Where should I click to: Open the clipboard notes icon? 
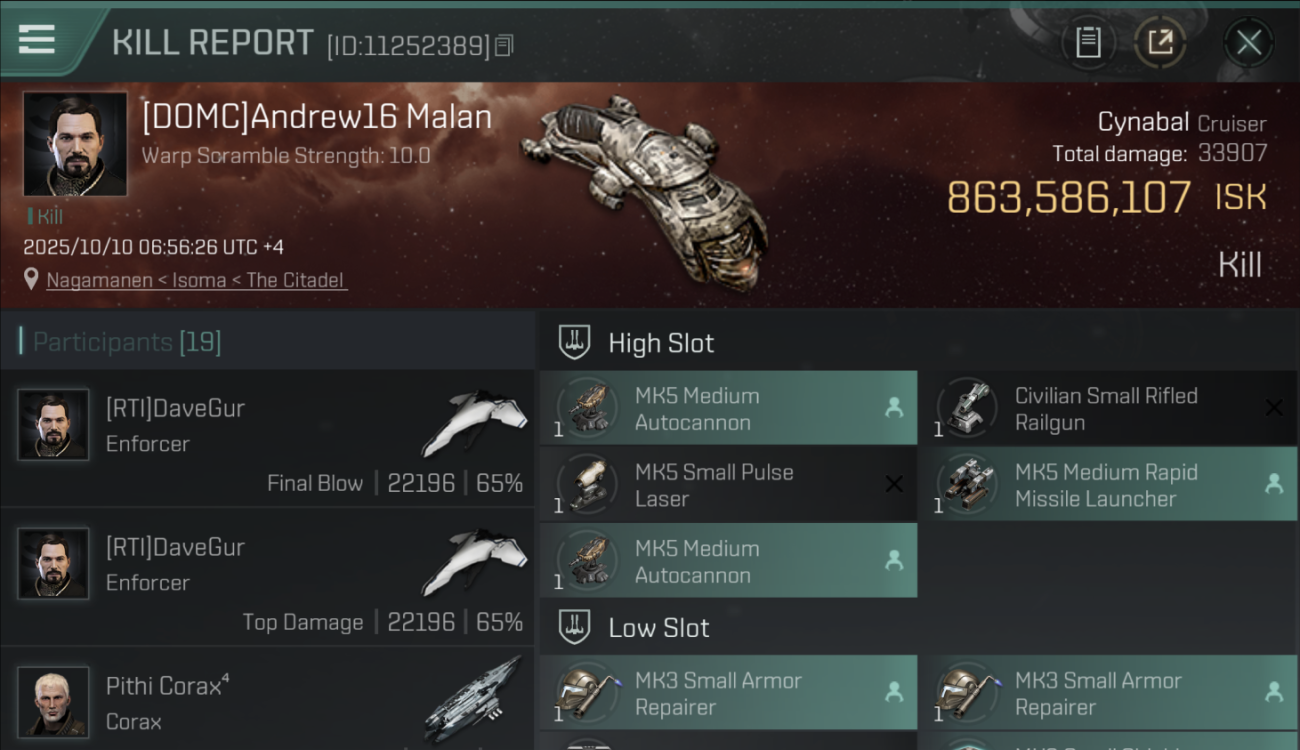coord(1088,42)
